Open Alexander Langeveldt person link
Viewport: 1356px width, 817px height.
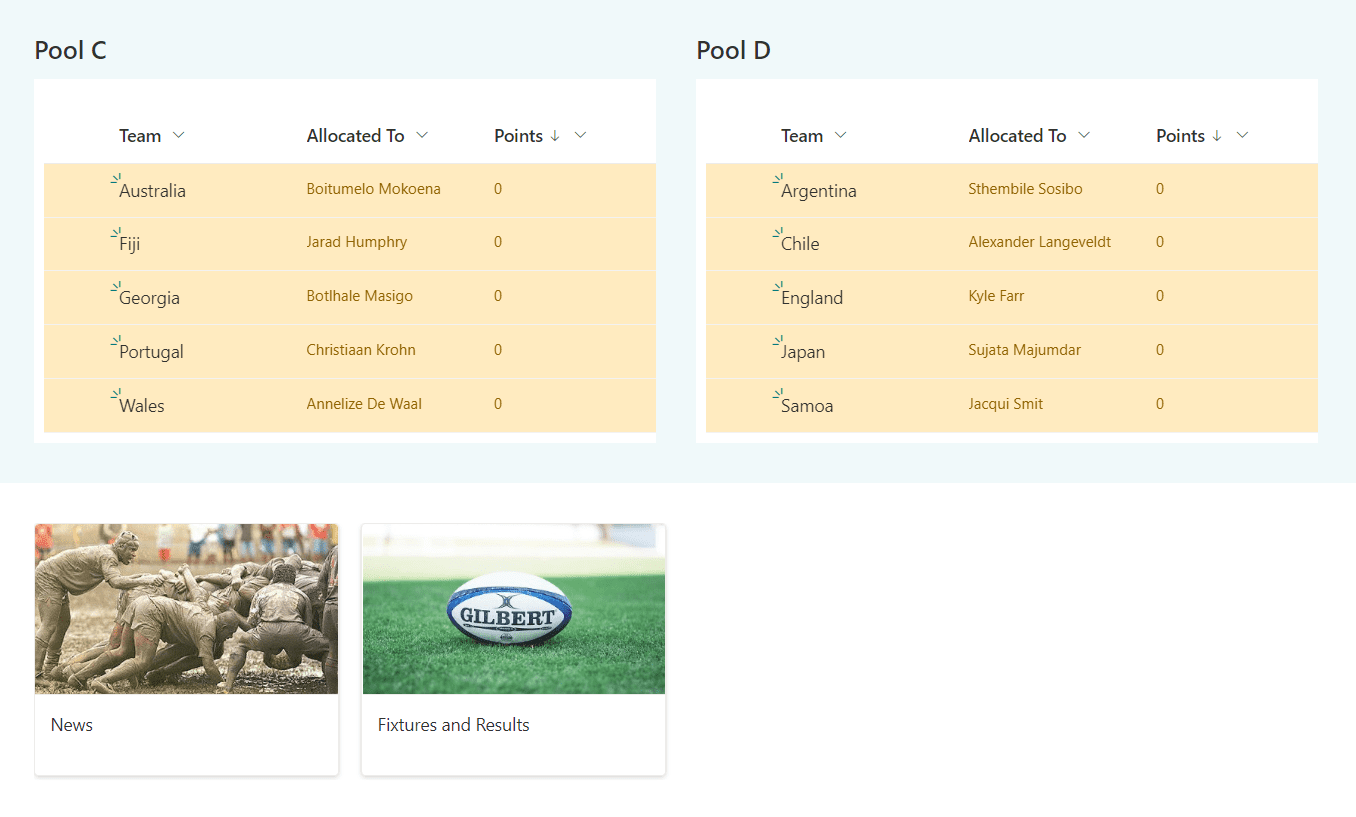tap(1039, 242)
